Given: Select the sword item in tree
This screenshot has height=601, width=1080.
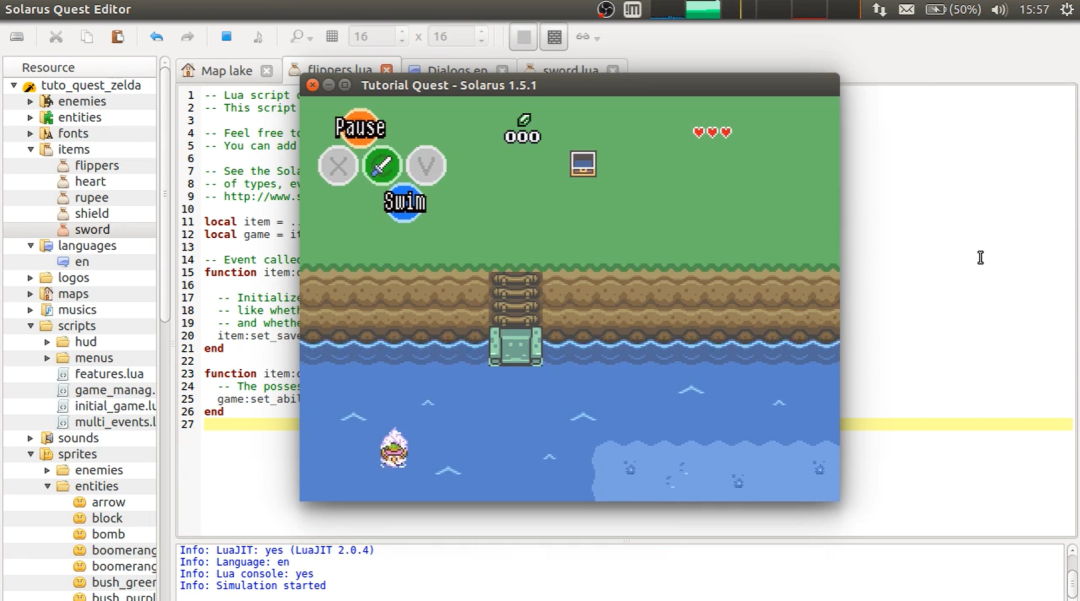Looking at the screenshot, I should (92, 230).
